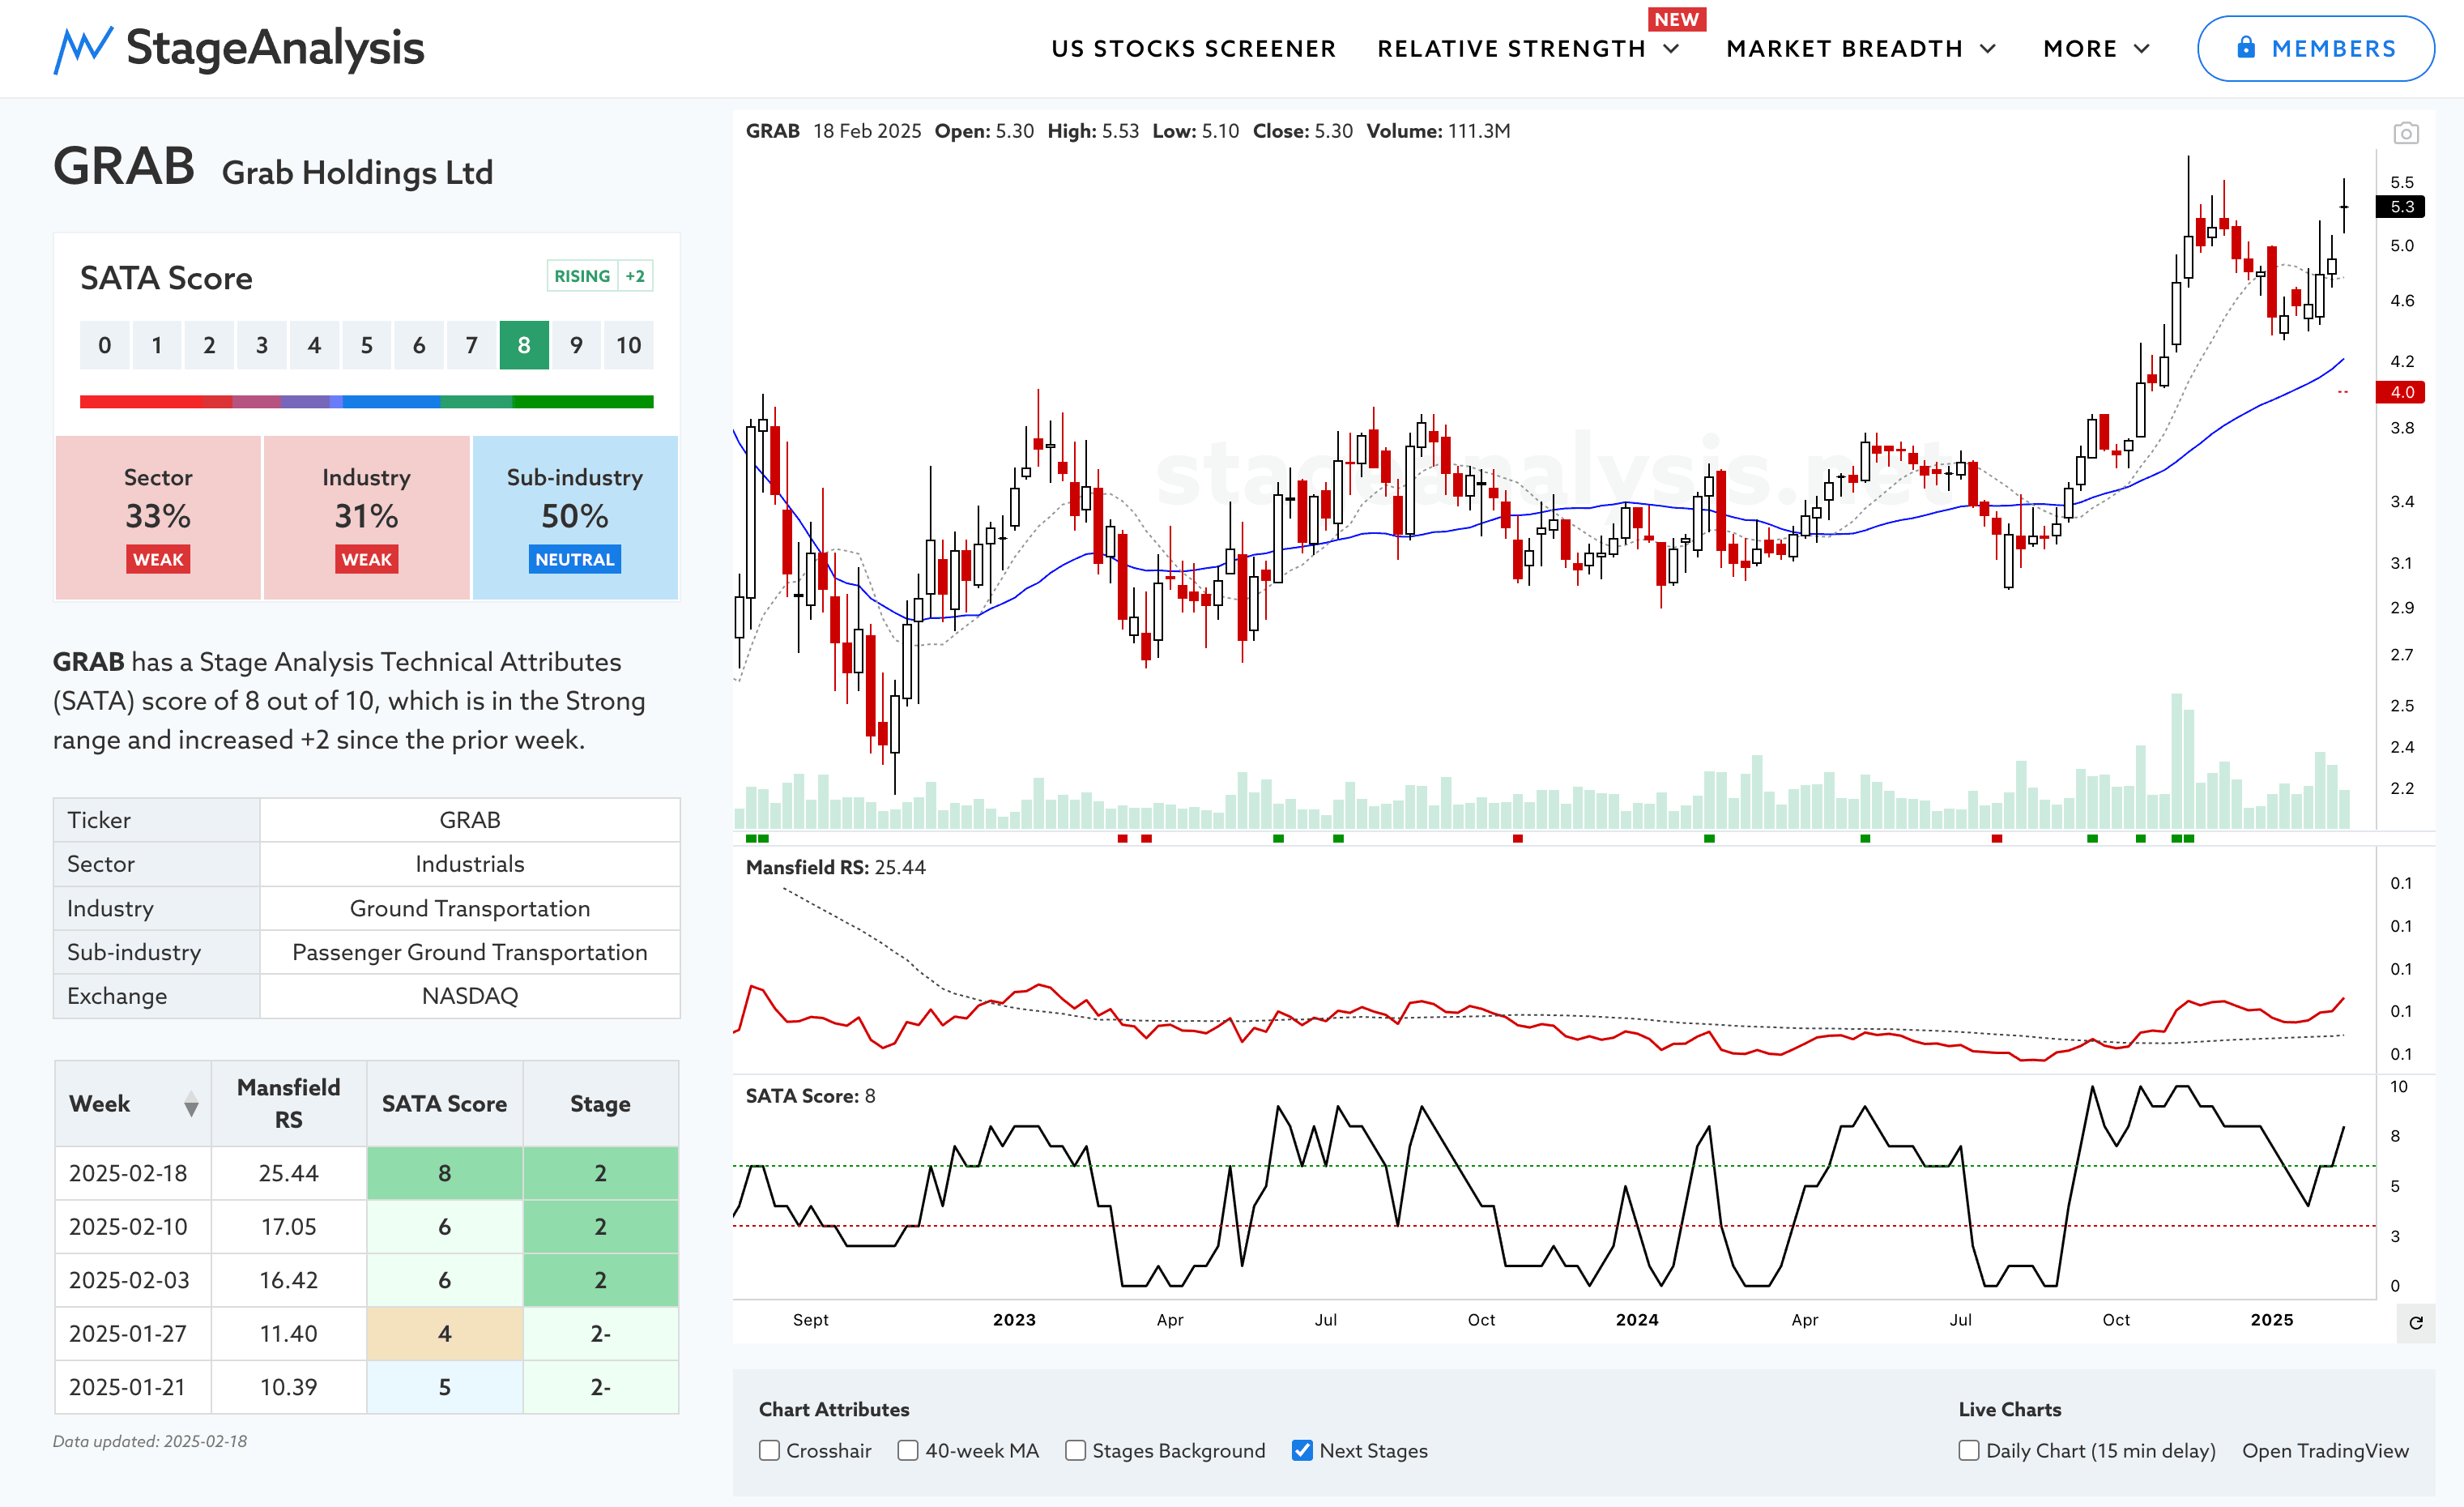Enable Daily Chart 15 min delay checkbox

pyautogui.click(x=1968, y=1450)
